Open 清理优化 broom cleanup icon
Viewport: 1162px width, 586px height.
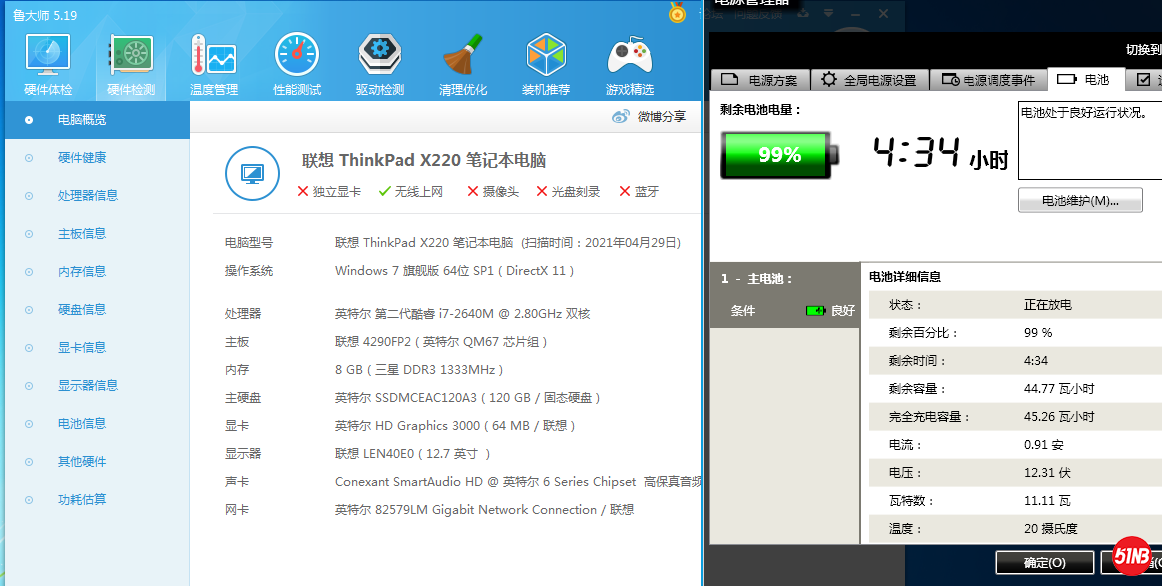pos(463,56)
